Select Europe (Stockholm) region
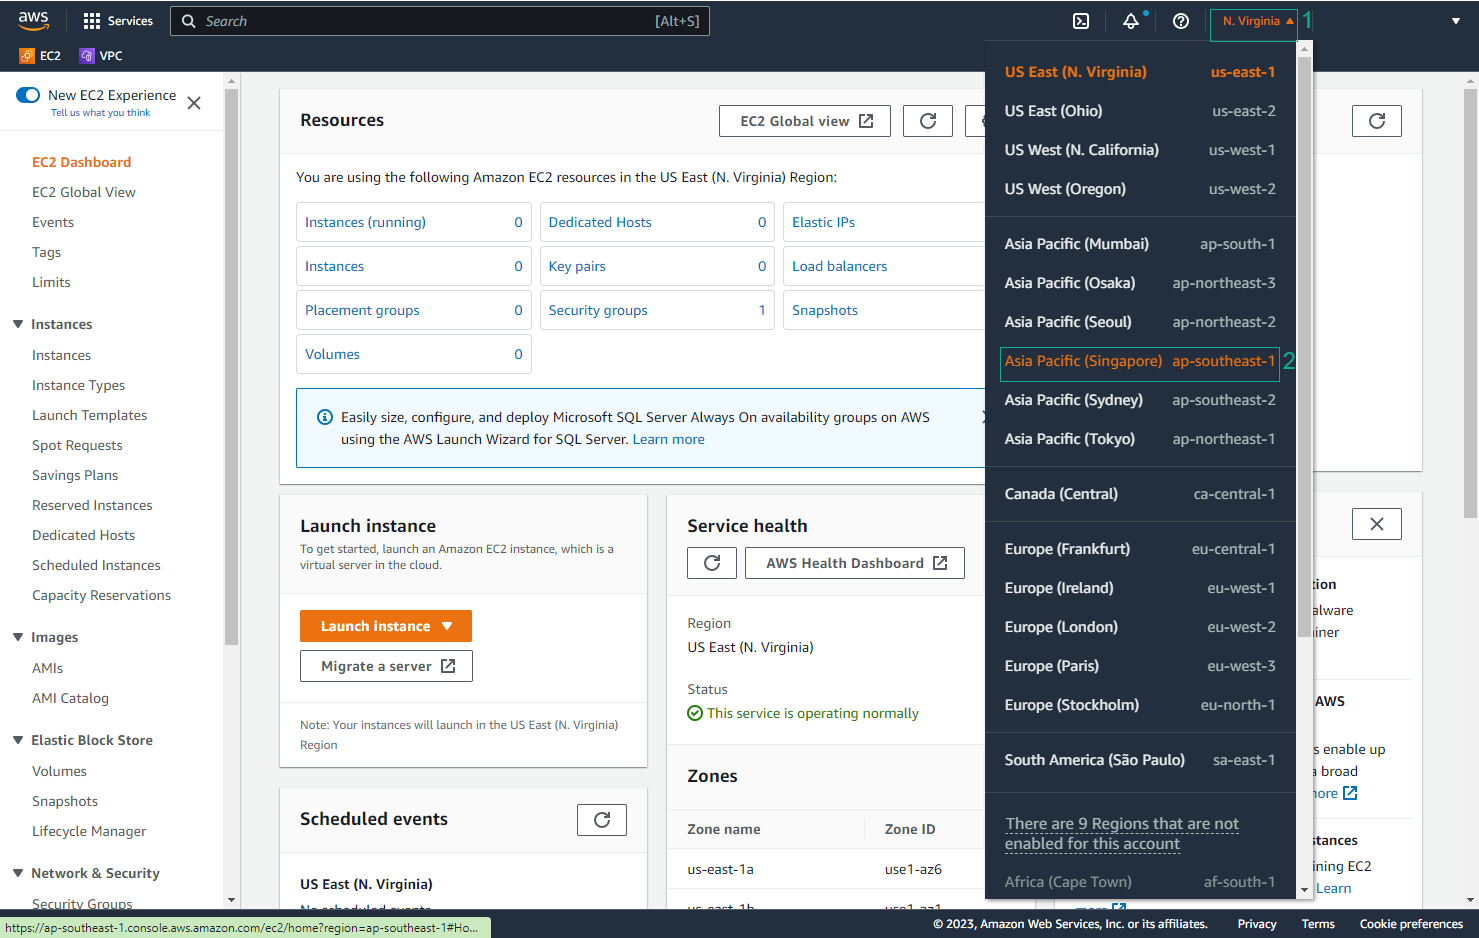This screenshot has height=938, width=1479. click(x=1140, y=705)
